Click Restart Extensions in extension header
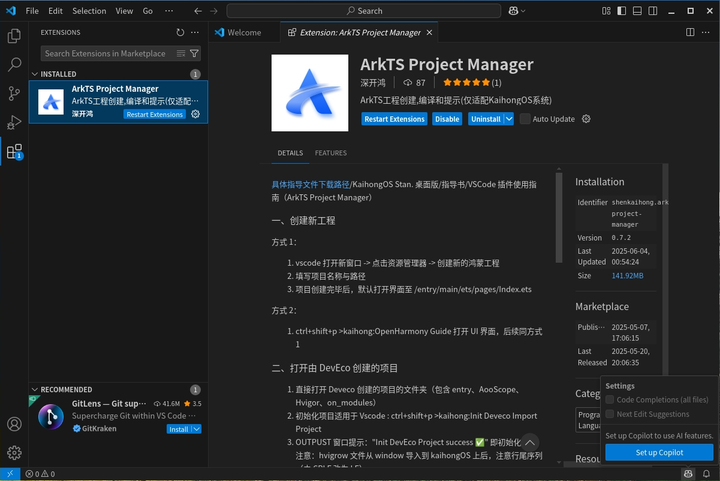This screenshot has height=481, width=720. pyautogui.click(x=394, y=119)
